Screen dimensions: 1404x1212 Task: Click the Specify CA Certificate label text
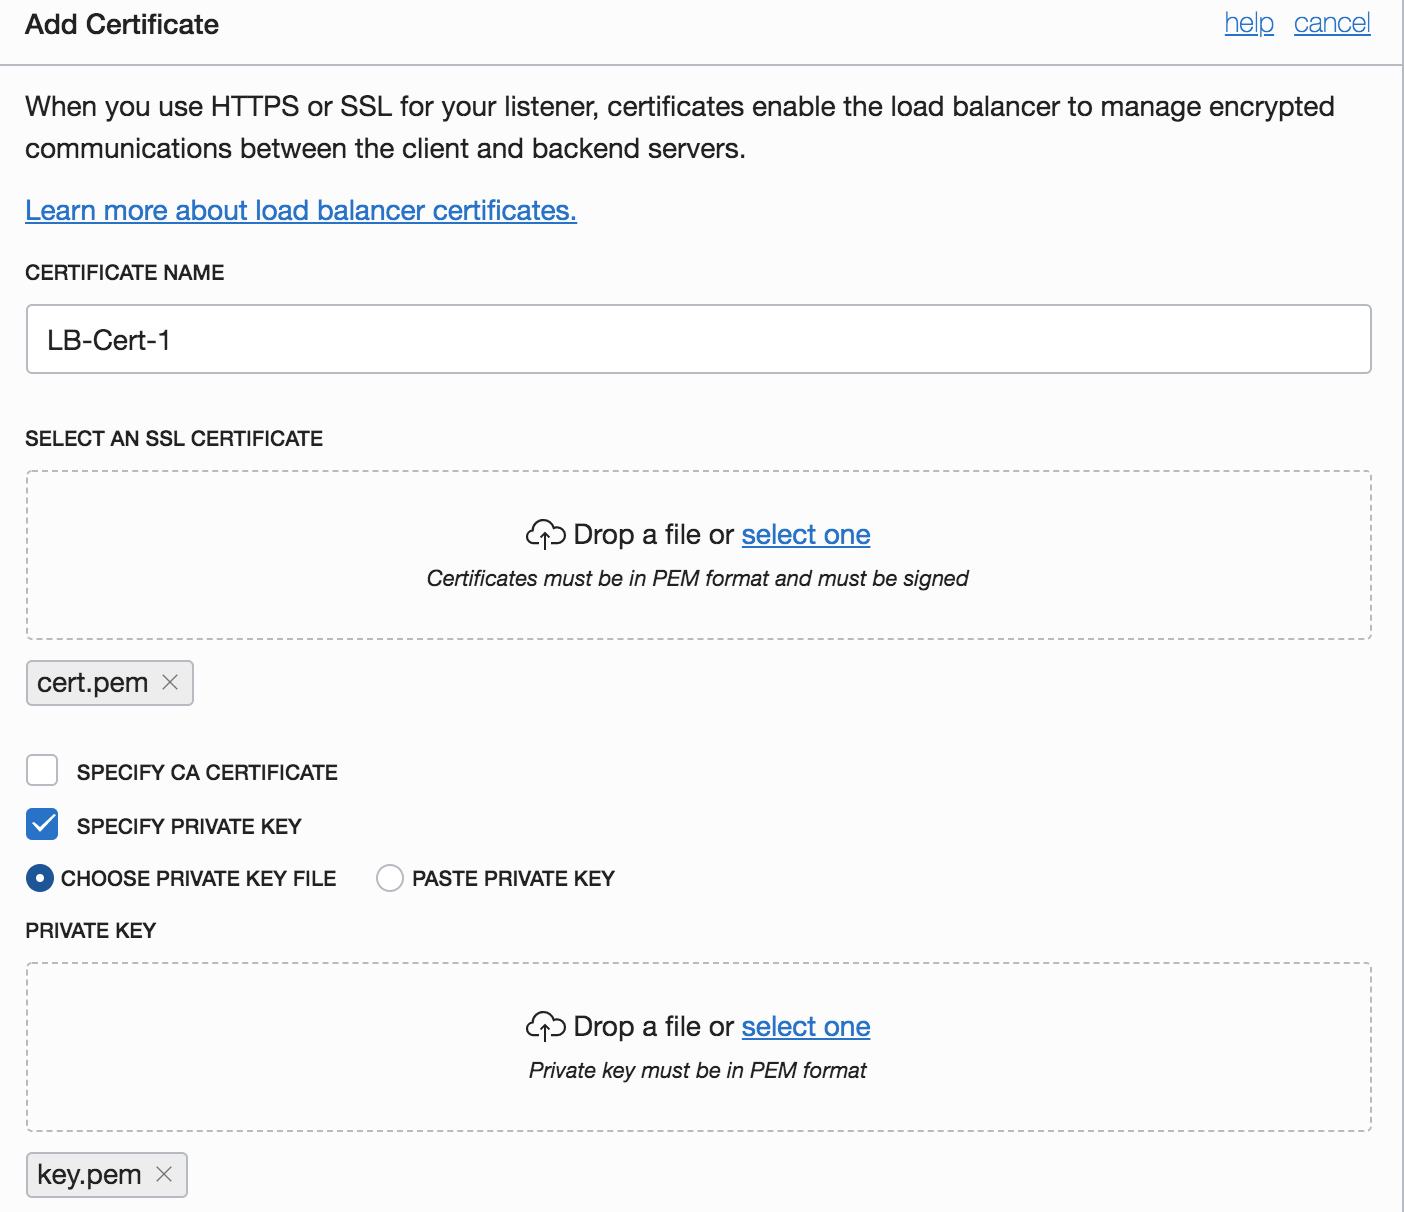[x=207, y=773]
